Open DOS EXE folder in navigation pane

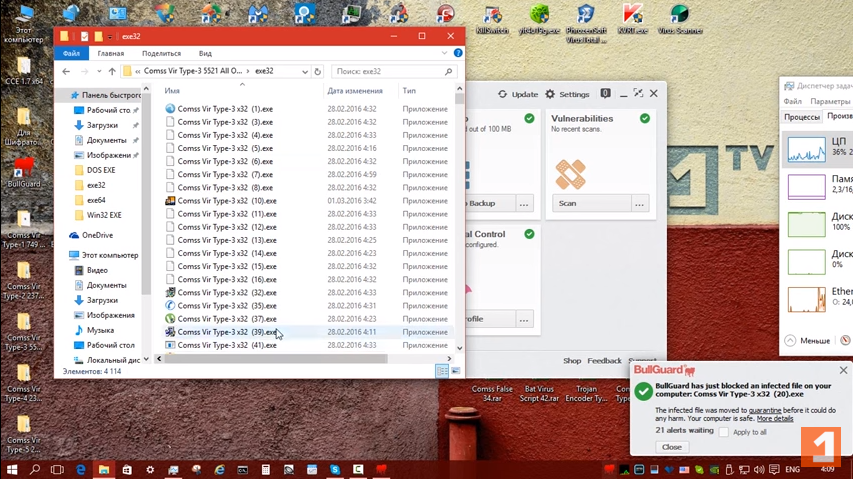coord(101,170)
